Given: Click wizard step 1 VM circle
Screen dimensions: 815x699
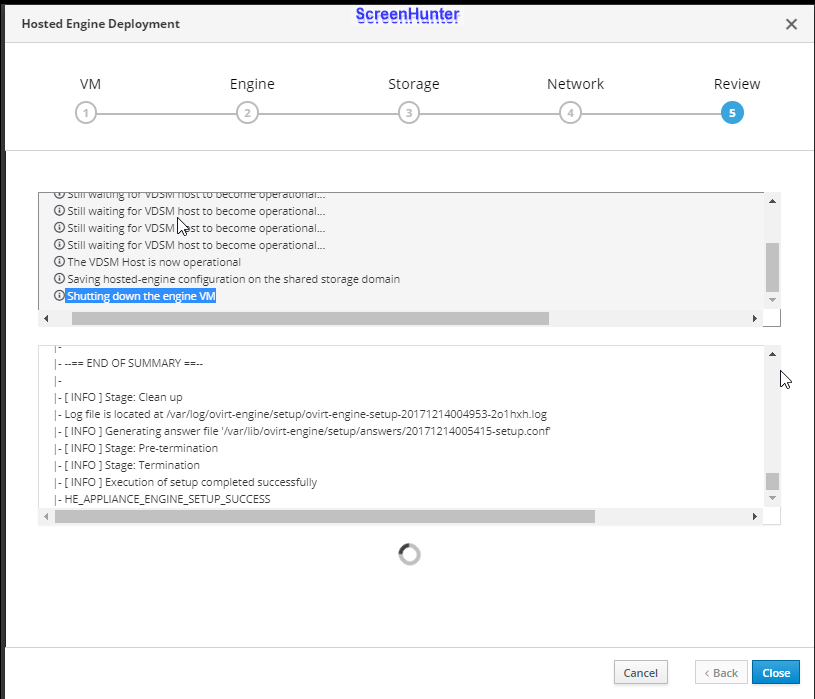Looking at the screenshot, I should (x=86, y=113).
